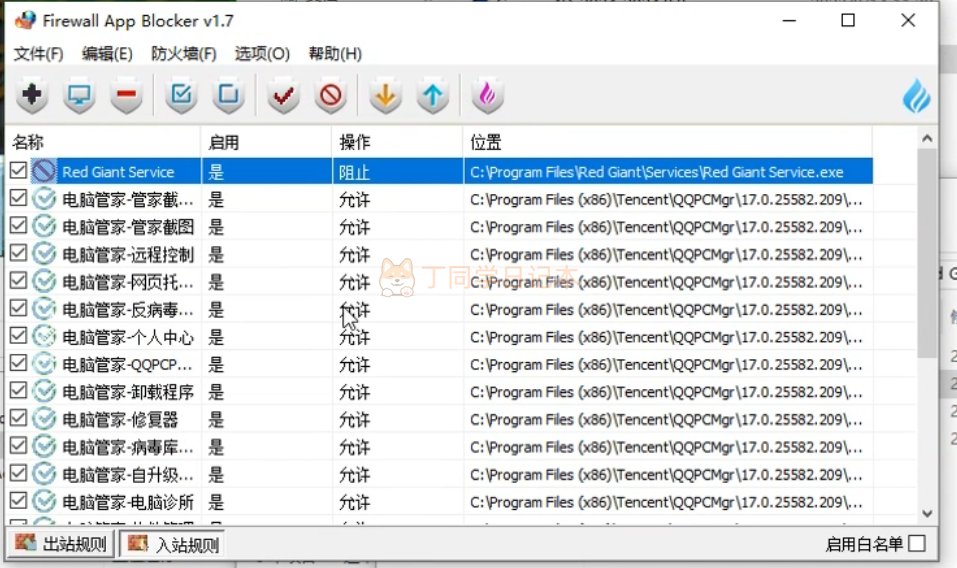Sort by the 名称 column header
Image resolution: width=957 pixels, height=568 pixels.
pyautogui.click(x=103, y=142)
